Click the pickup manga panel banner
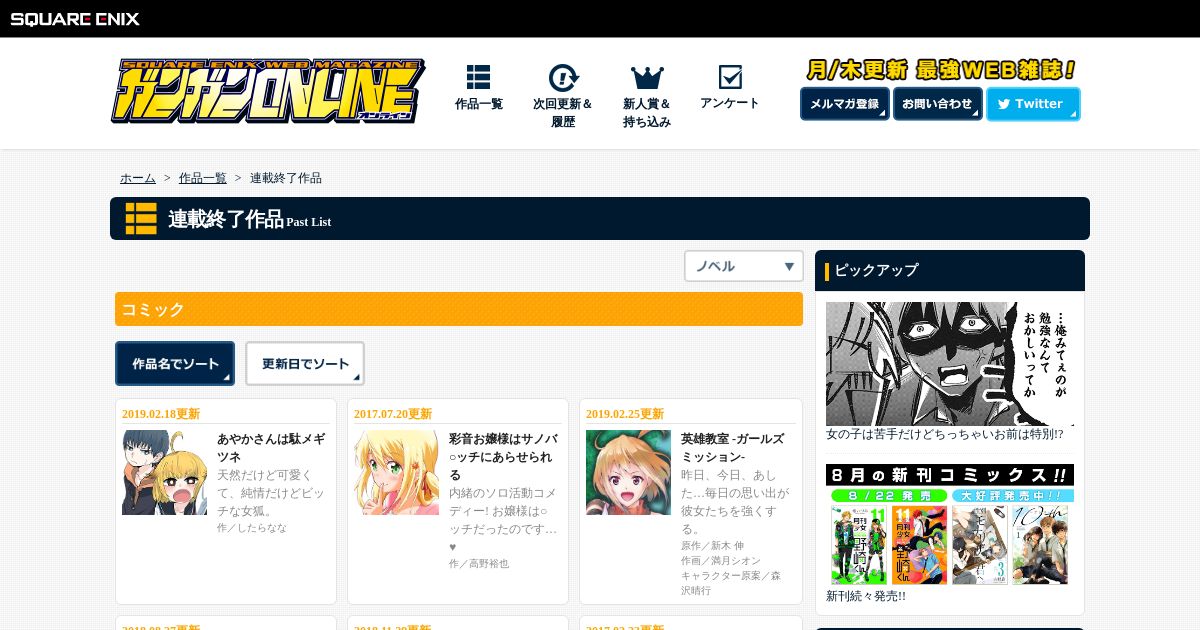The image size is (1200, 630). click(950, 364)
